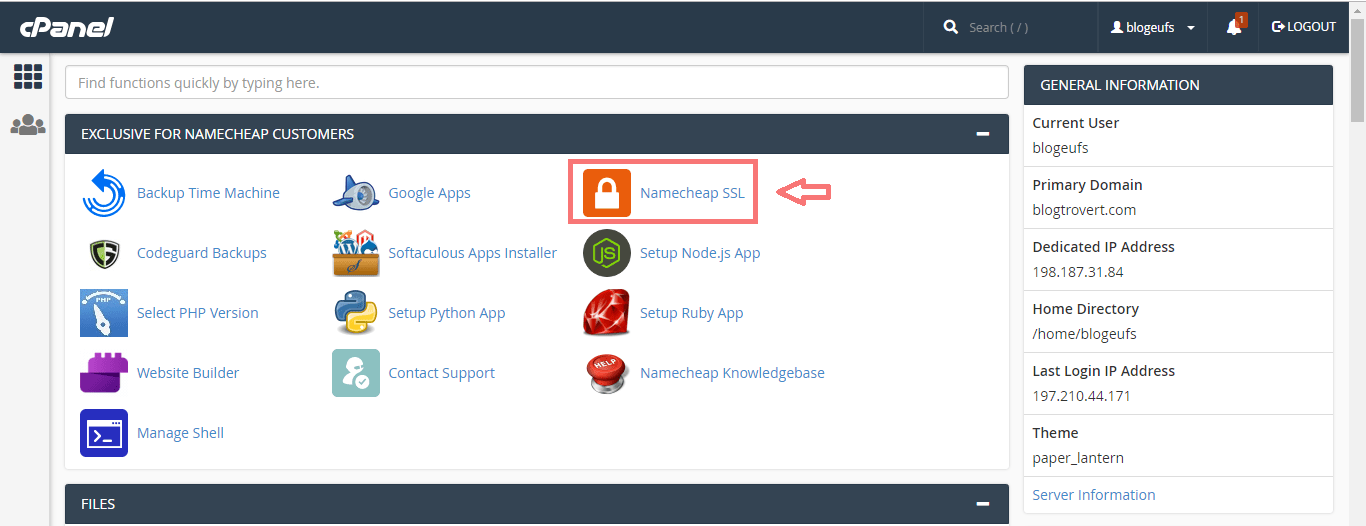Select the last login IP 197.210.44.171

(1082, 396)
